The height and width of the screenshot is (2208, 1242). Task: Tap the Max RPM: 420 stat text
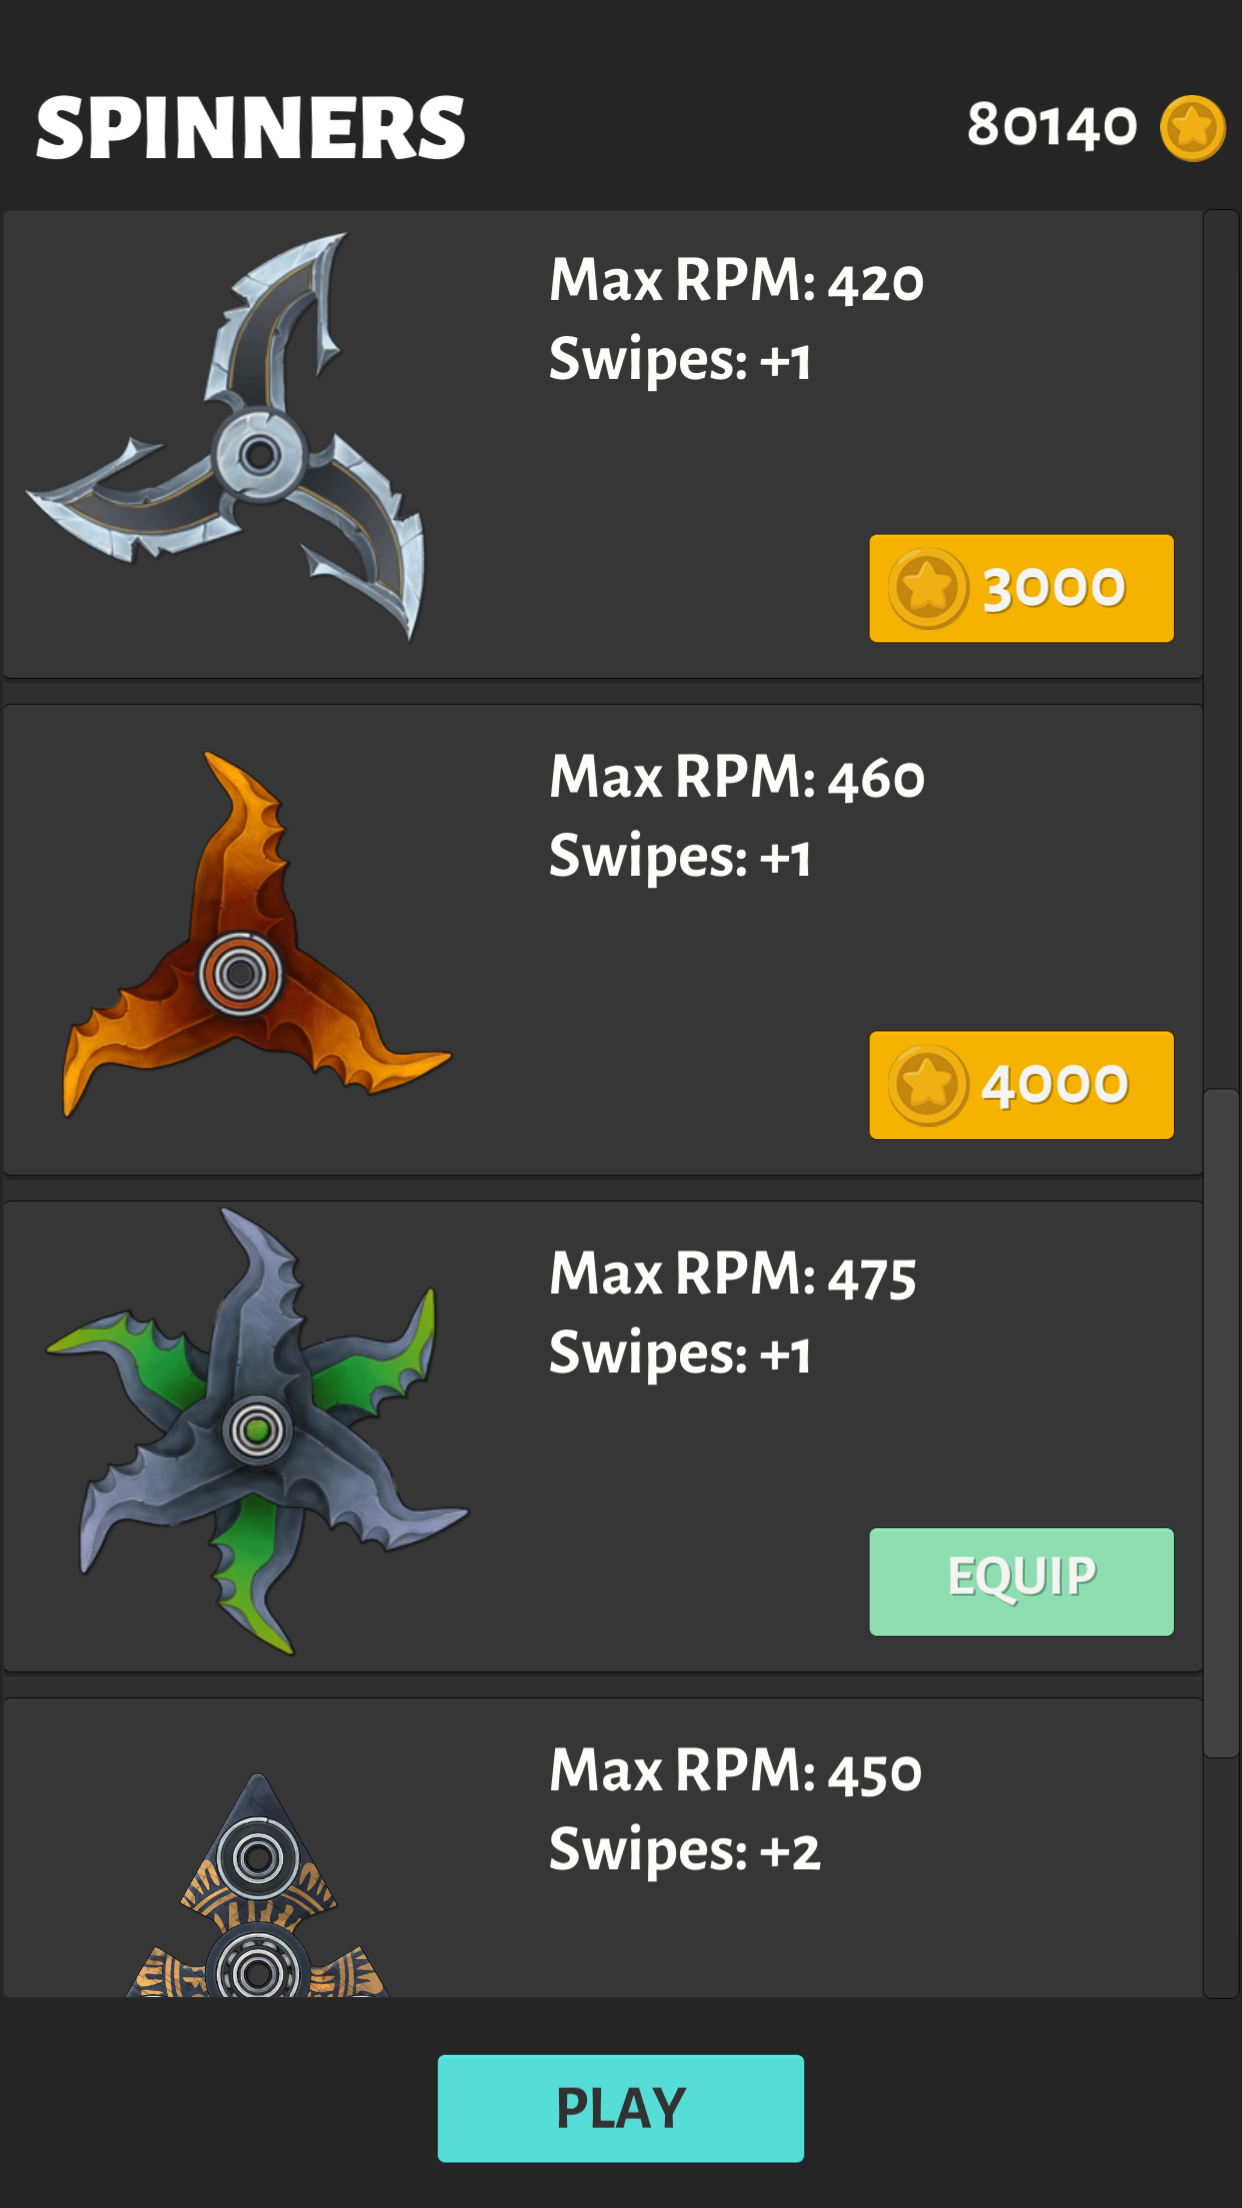[736, 280]
